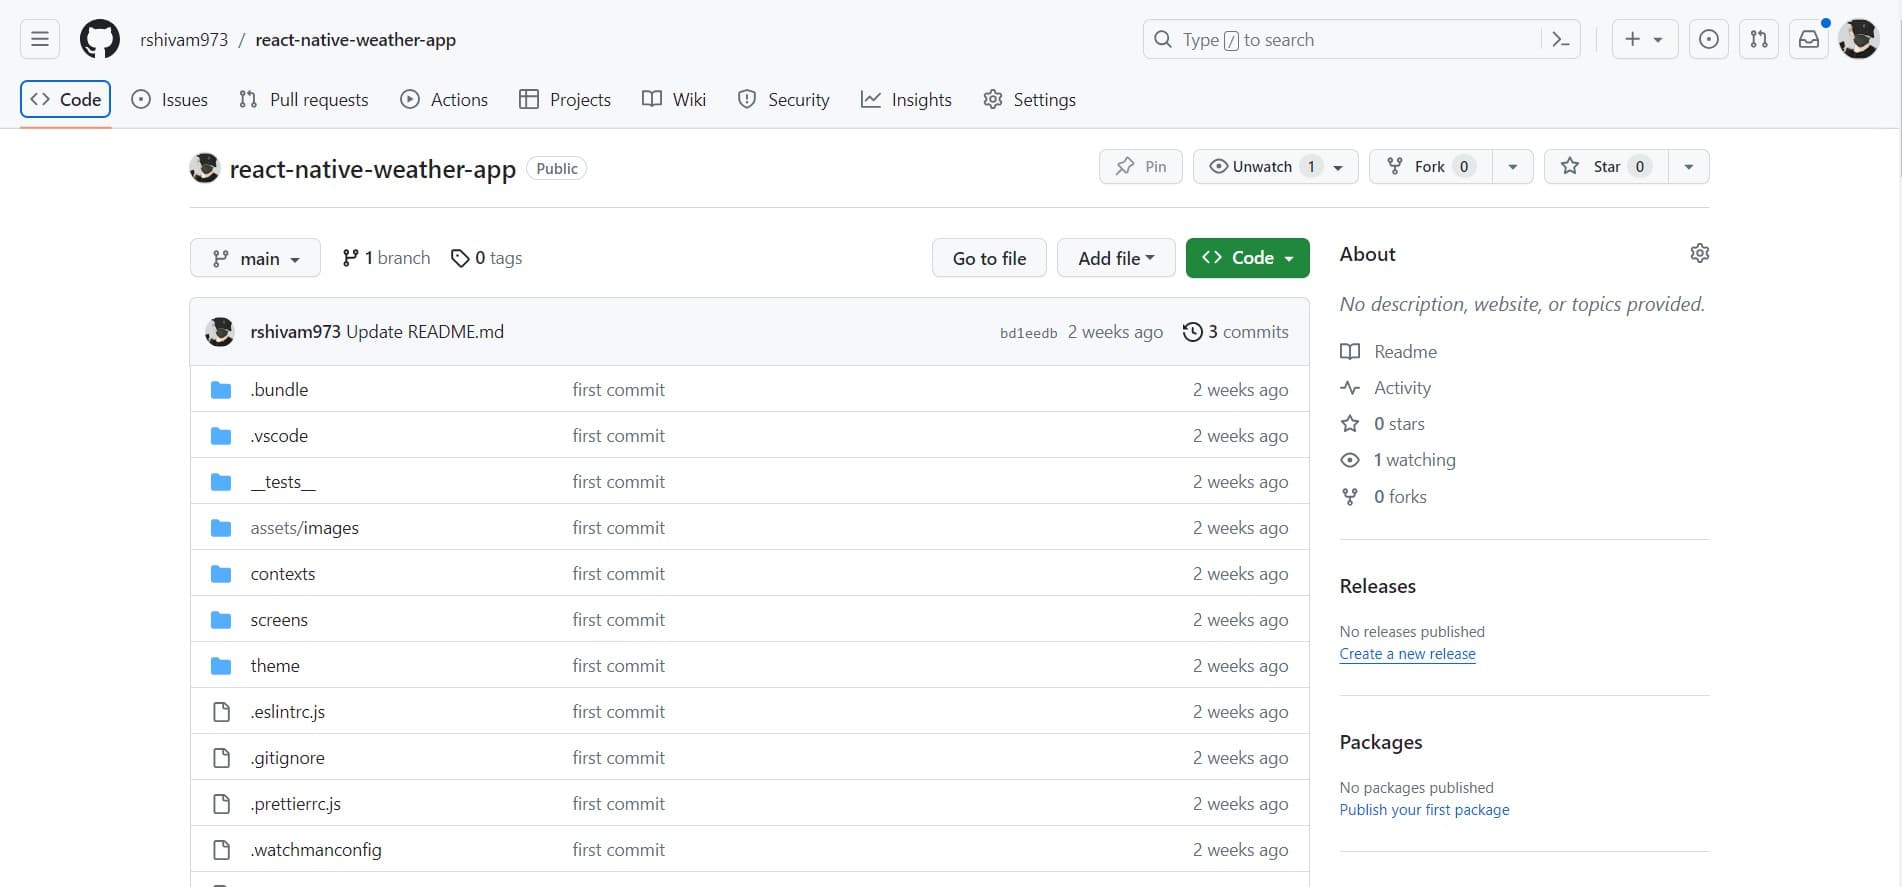
Task: Click the tags icon
Action: [460, 258]
